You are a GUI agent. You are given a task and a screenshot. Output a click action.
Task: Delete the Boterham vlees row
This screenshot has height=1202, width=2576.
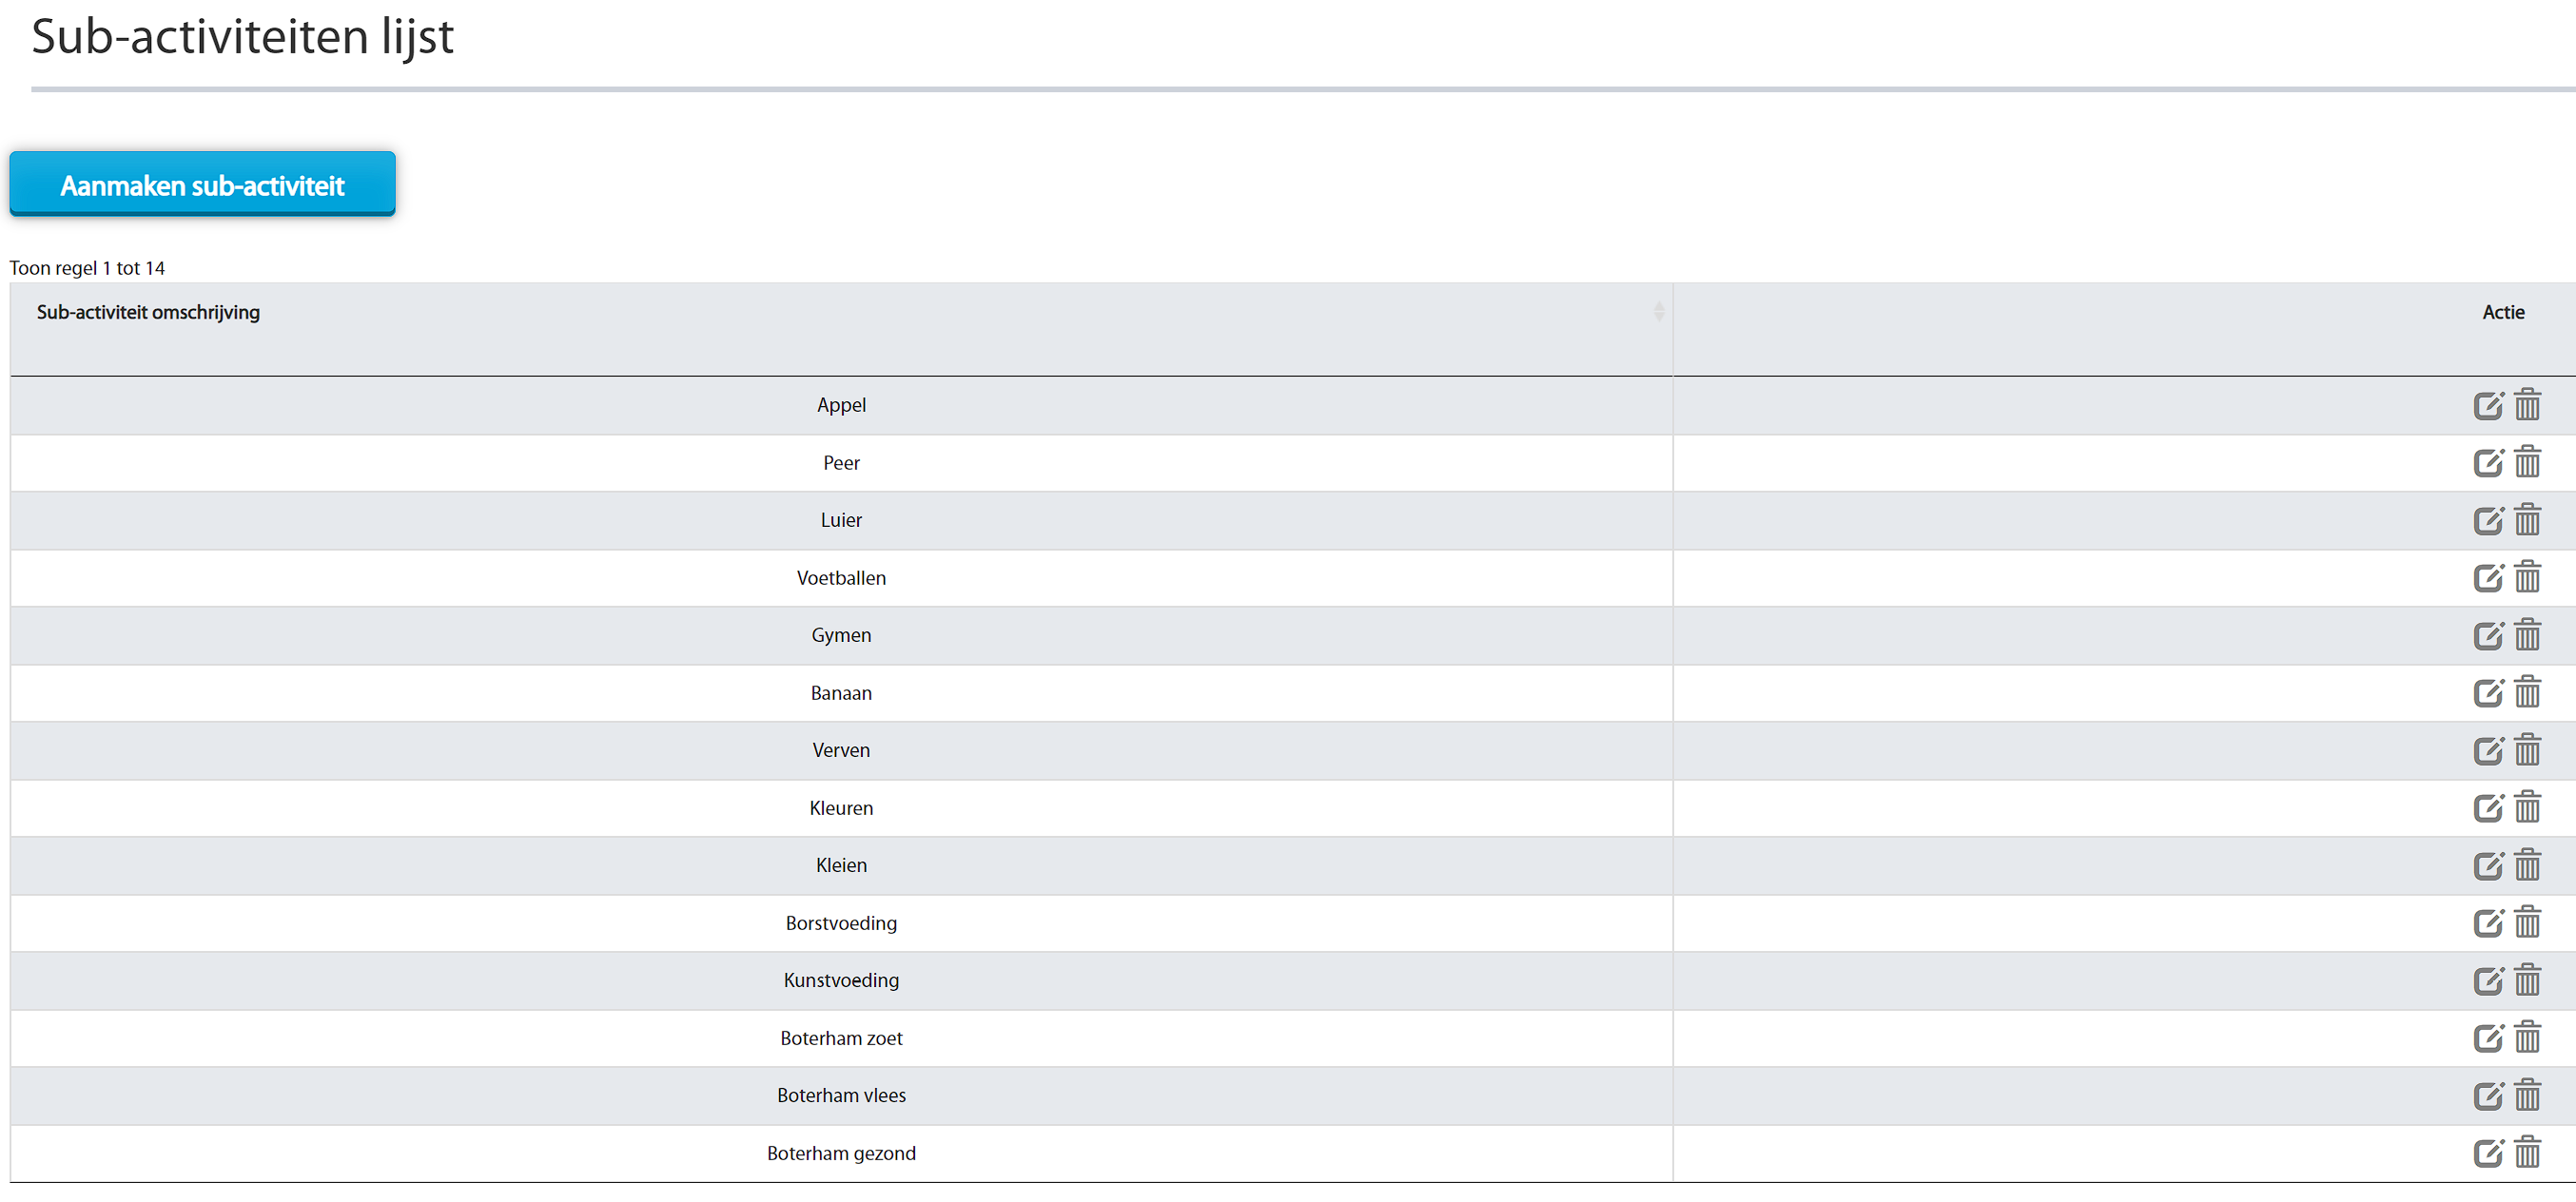(x=2527, y=1095)
